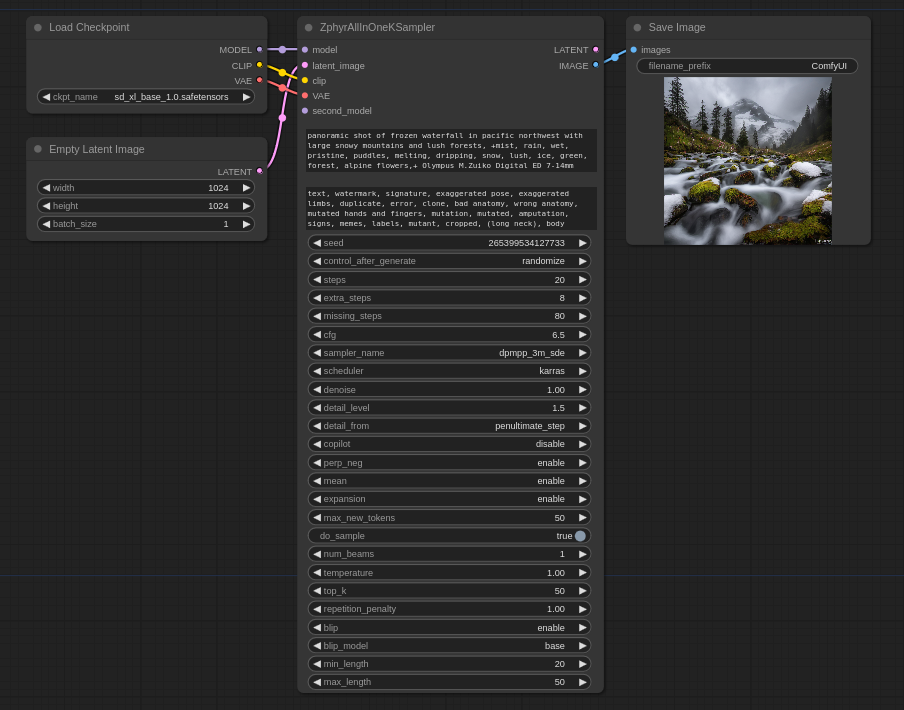This screenshot has width=904, height=710.
Task: Toggle the do_sample switch
Action: (579, 536)
